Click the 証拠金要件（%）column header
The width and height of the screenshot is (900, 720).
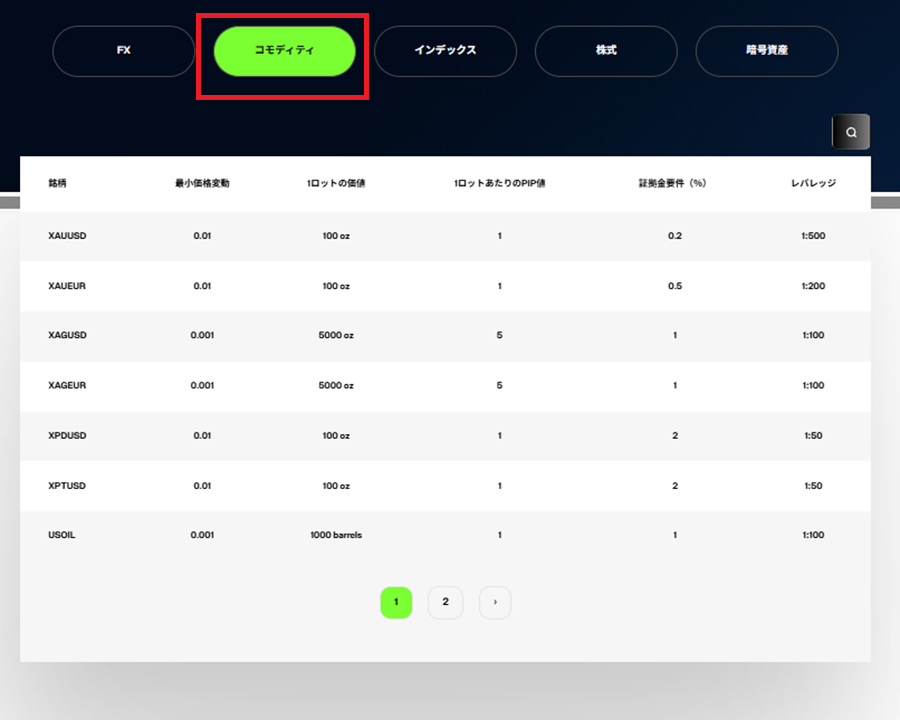coord(673,183)
